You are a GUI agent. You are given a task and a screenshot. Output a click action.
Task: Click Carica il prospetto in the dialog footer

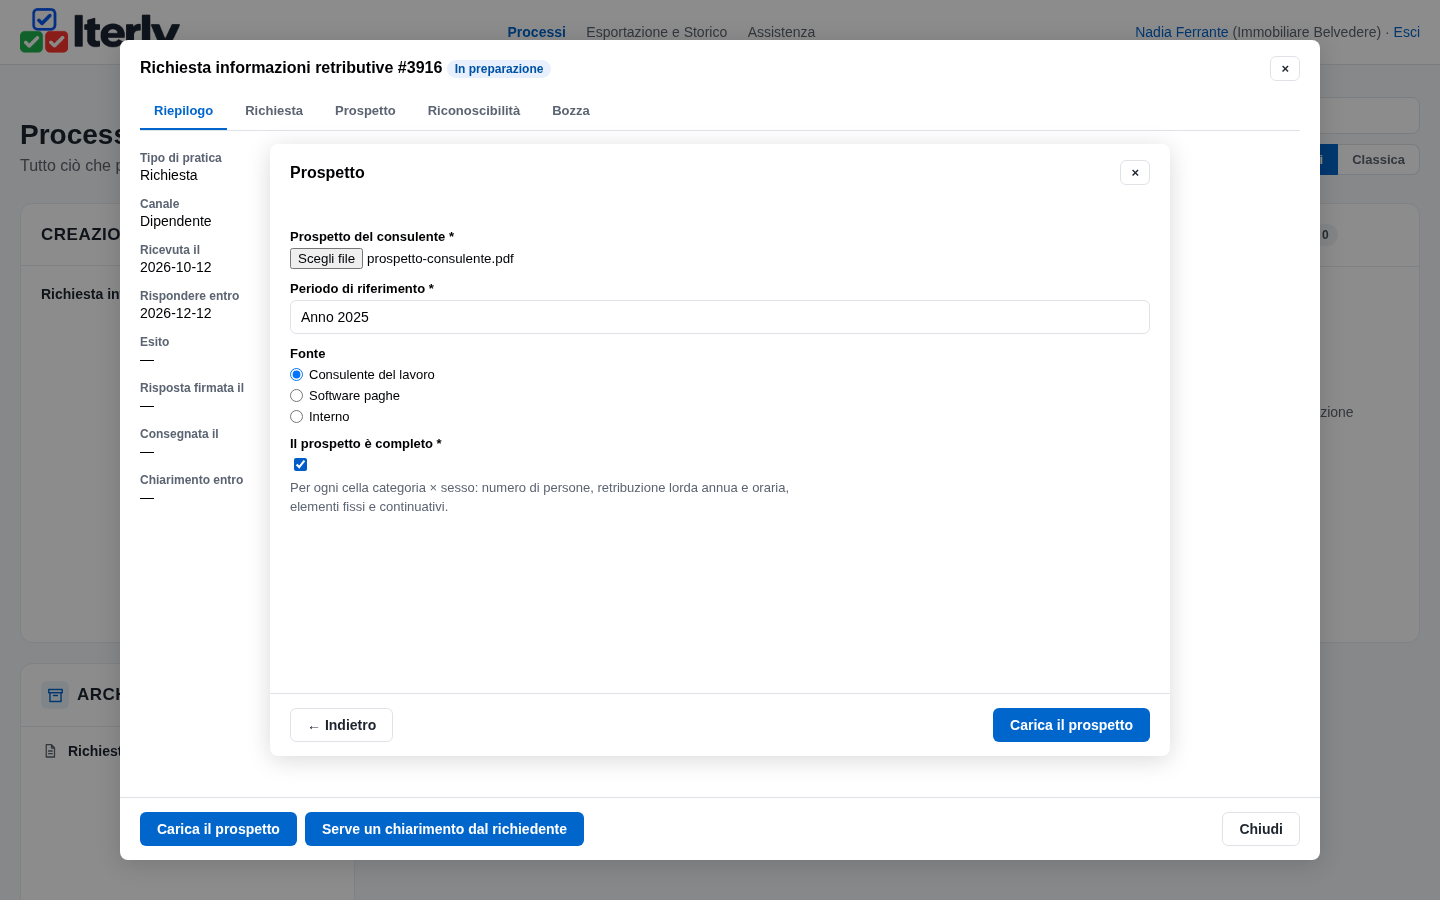(218, 829)
